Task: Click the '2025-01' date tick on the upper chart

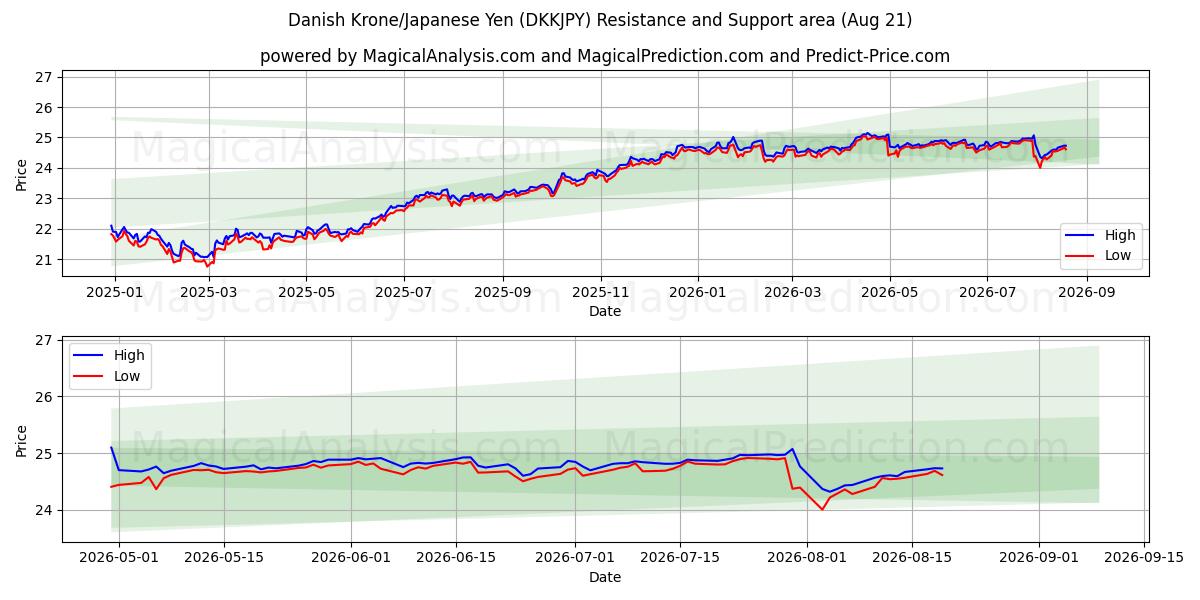Action: pyautogui.click(x=115, y=292)
